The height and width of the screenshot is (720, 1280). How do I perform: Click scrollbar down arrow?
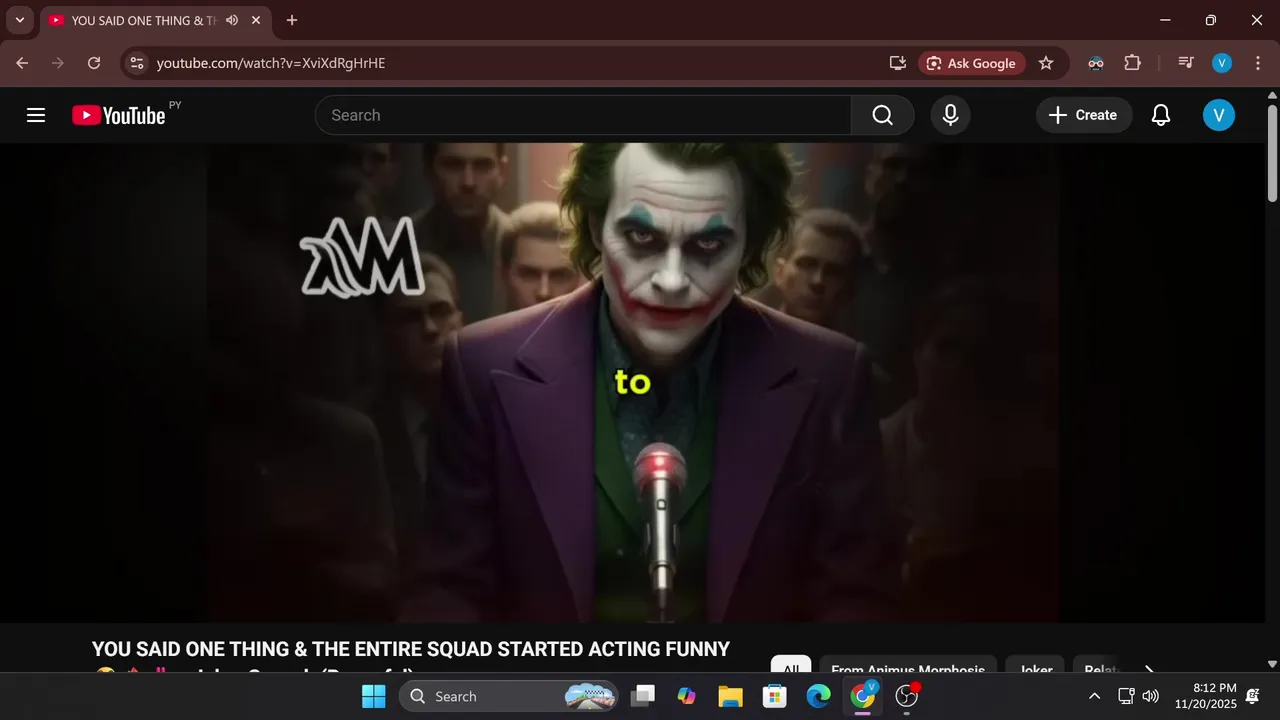(1272, 663)
